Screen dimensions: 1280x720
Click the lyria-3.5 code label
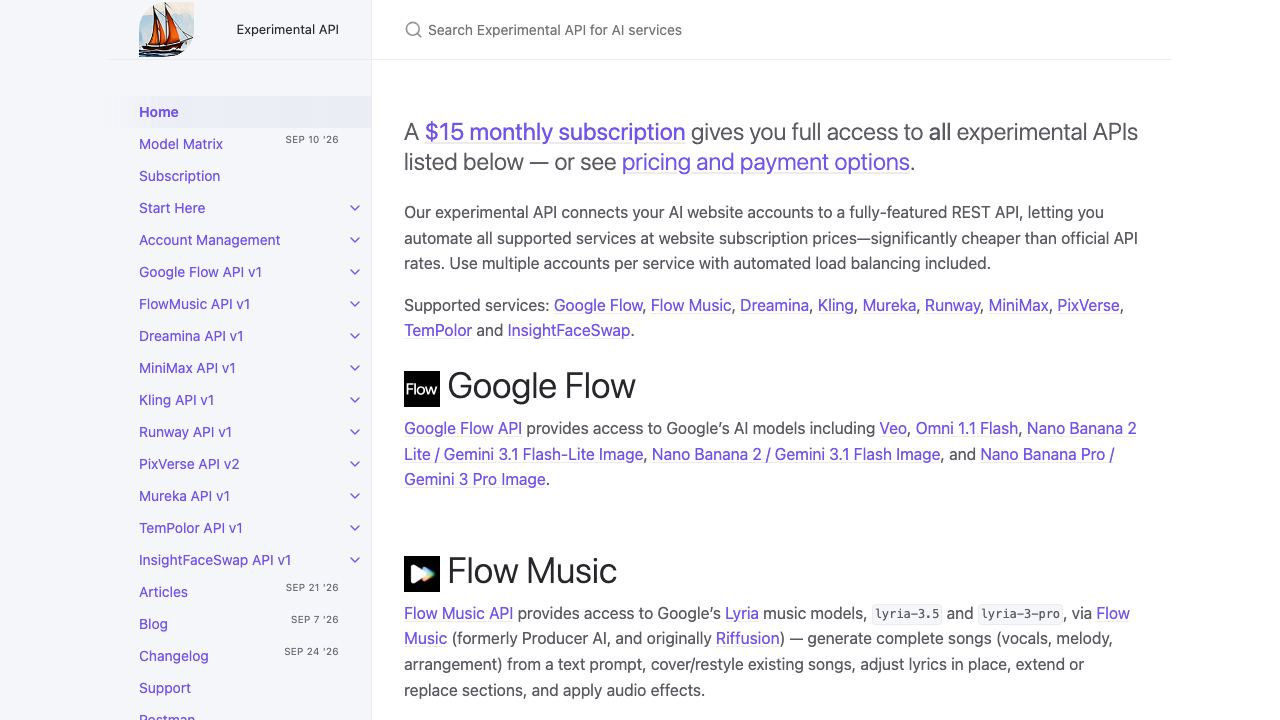pos(907,614)
